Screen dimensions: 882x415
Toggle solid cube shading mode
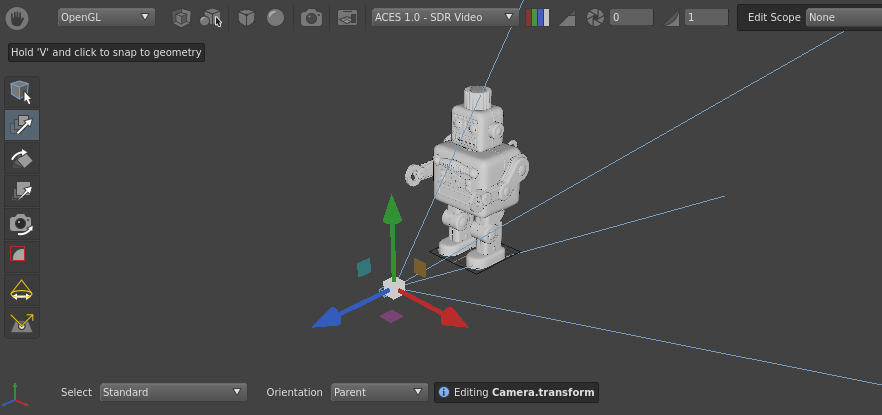click(x=246, y=17)
